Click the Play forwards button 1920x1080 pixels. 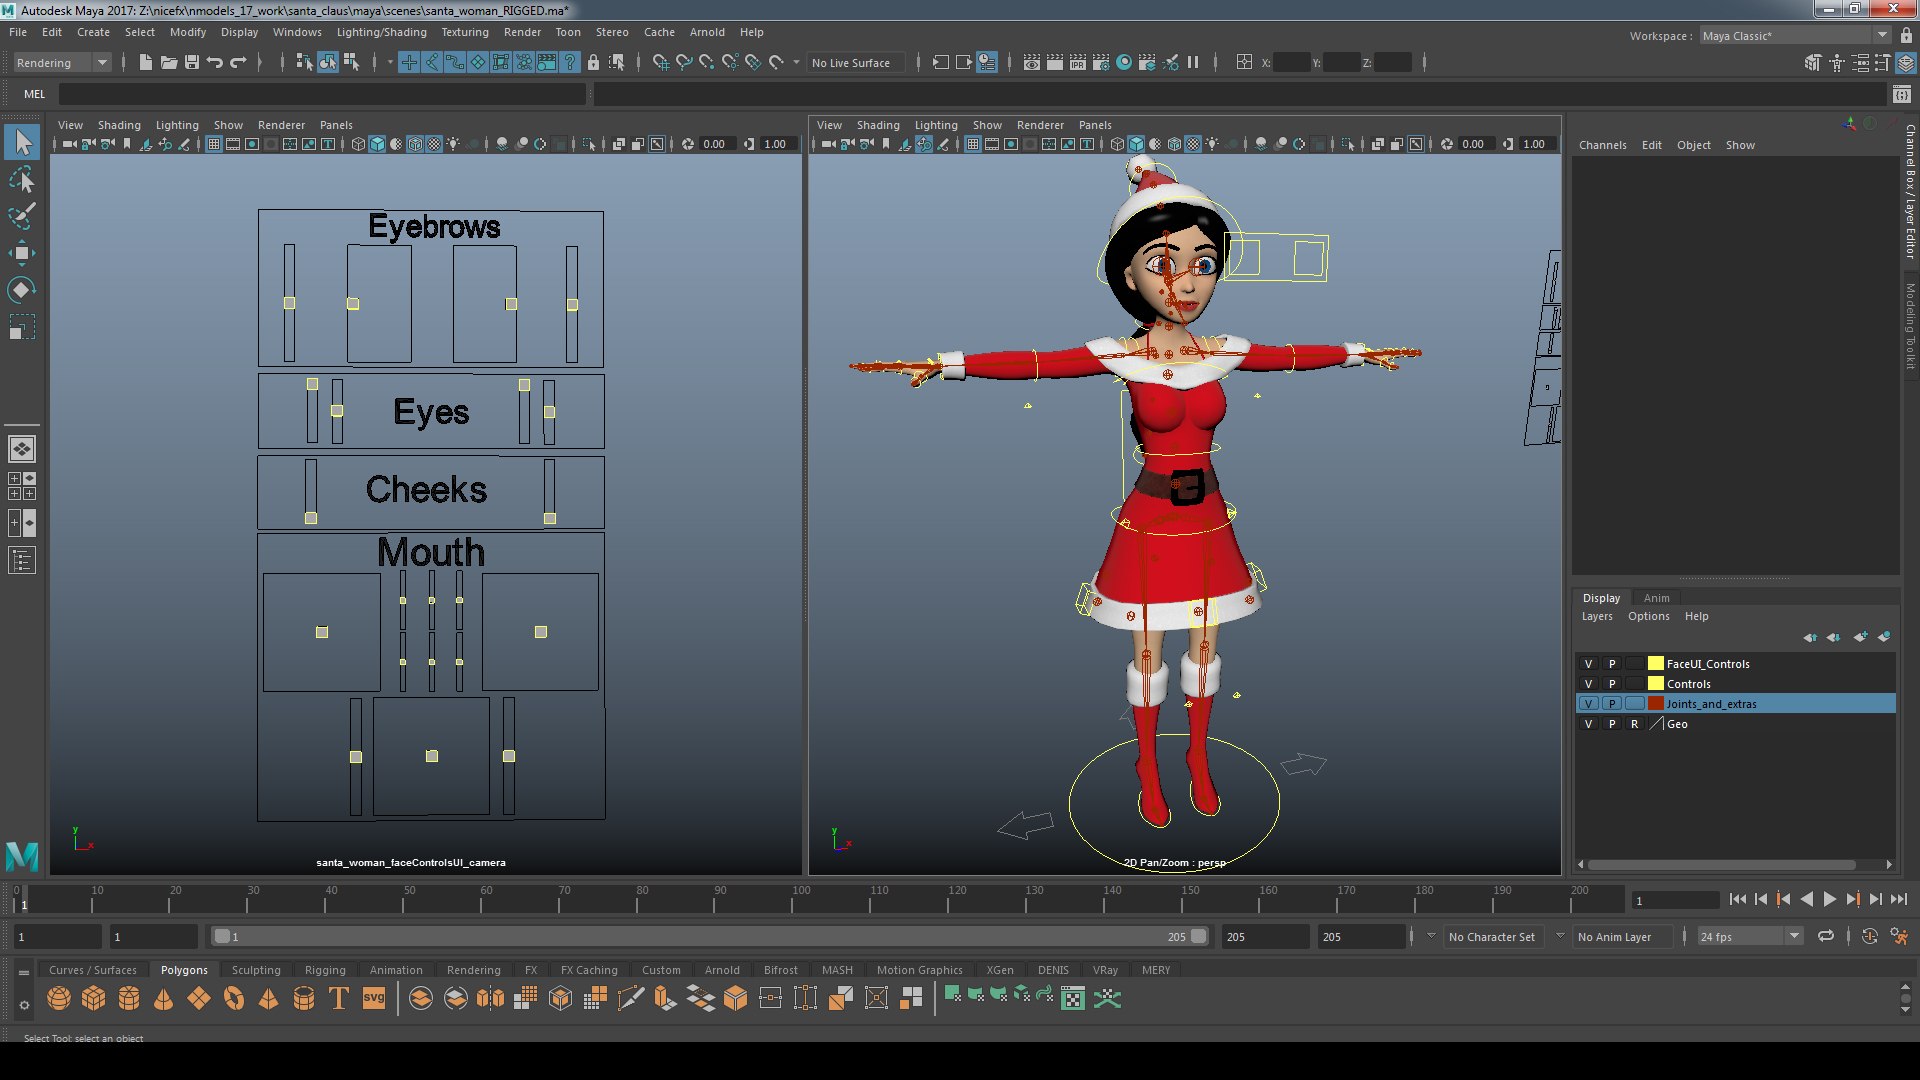(1829, 900)
